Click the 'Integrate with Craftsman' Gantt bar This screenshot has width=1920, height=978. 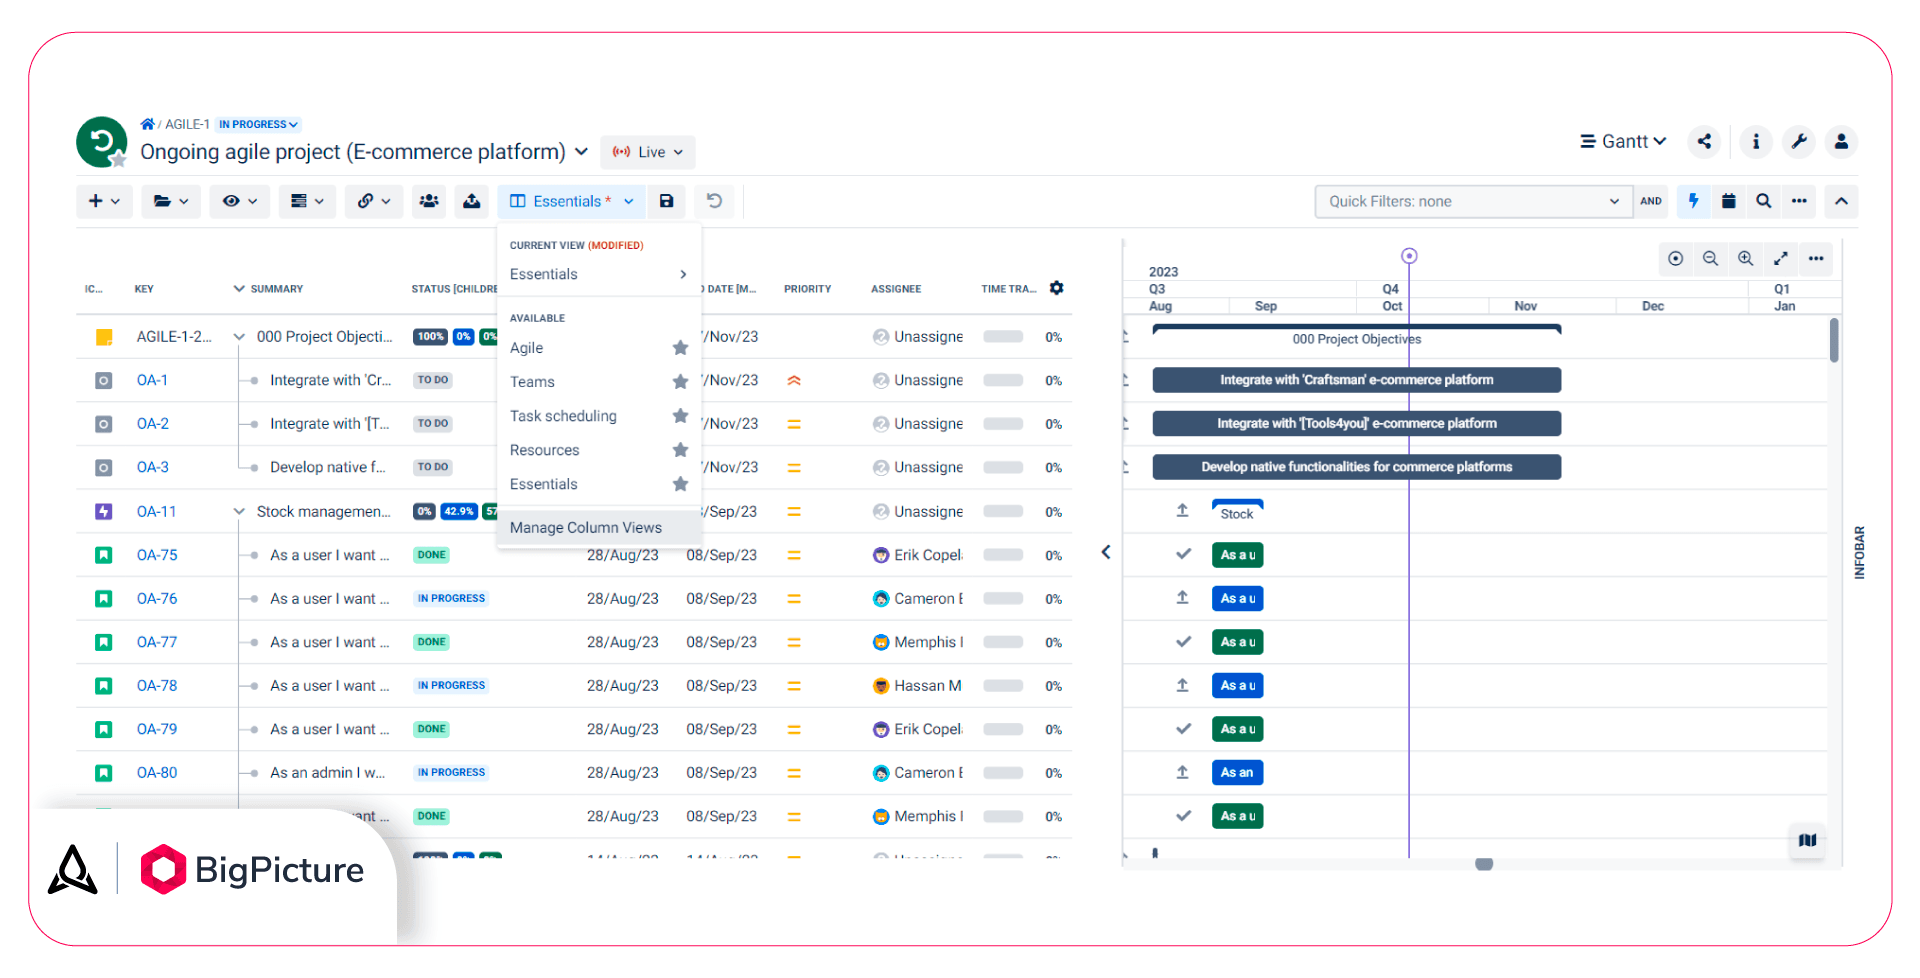pos(1357,380)
